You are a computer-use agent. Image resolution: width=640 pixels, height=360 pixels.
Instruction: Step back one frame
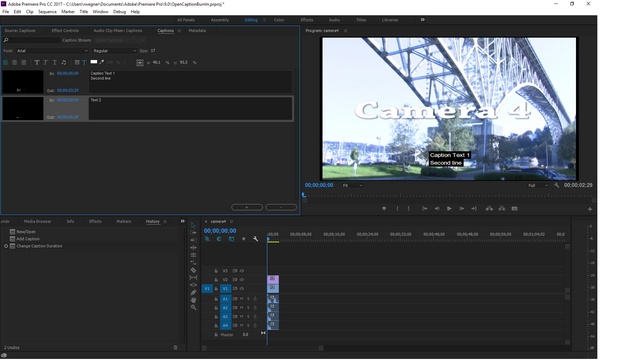pyautogui.click(x=437, y=209)
